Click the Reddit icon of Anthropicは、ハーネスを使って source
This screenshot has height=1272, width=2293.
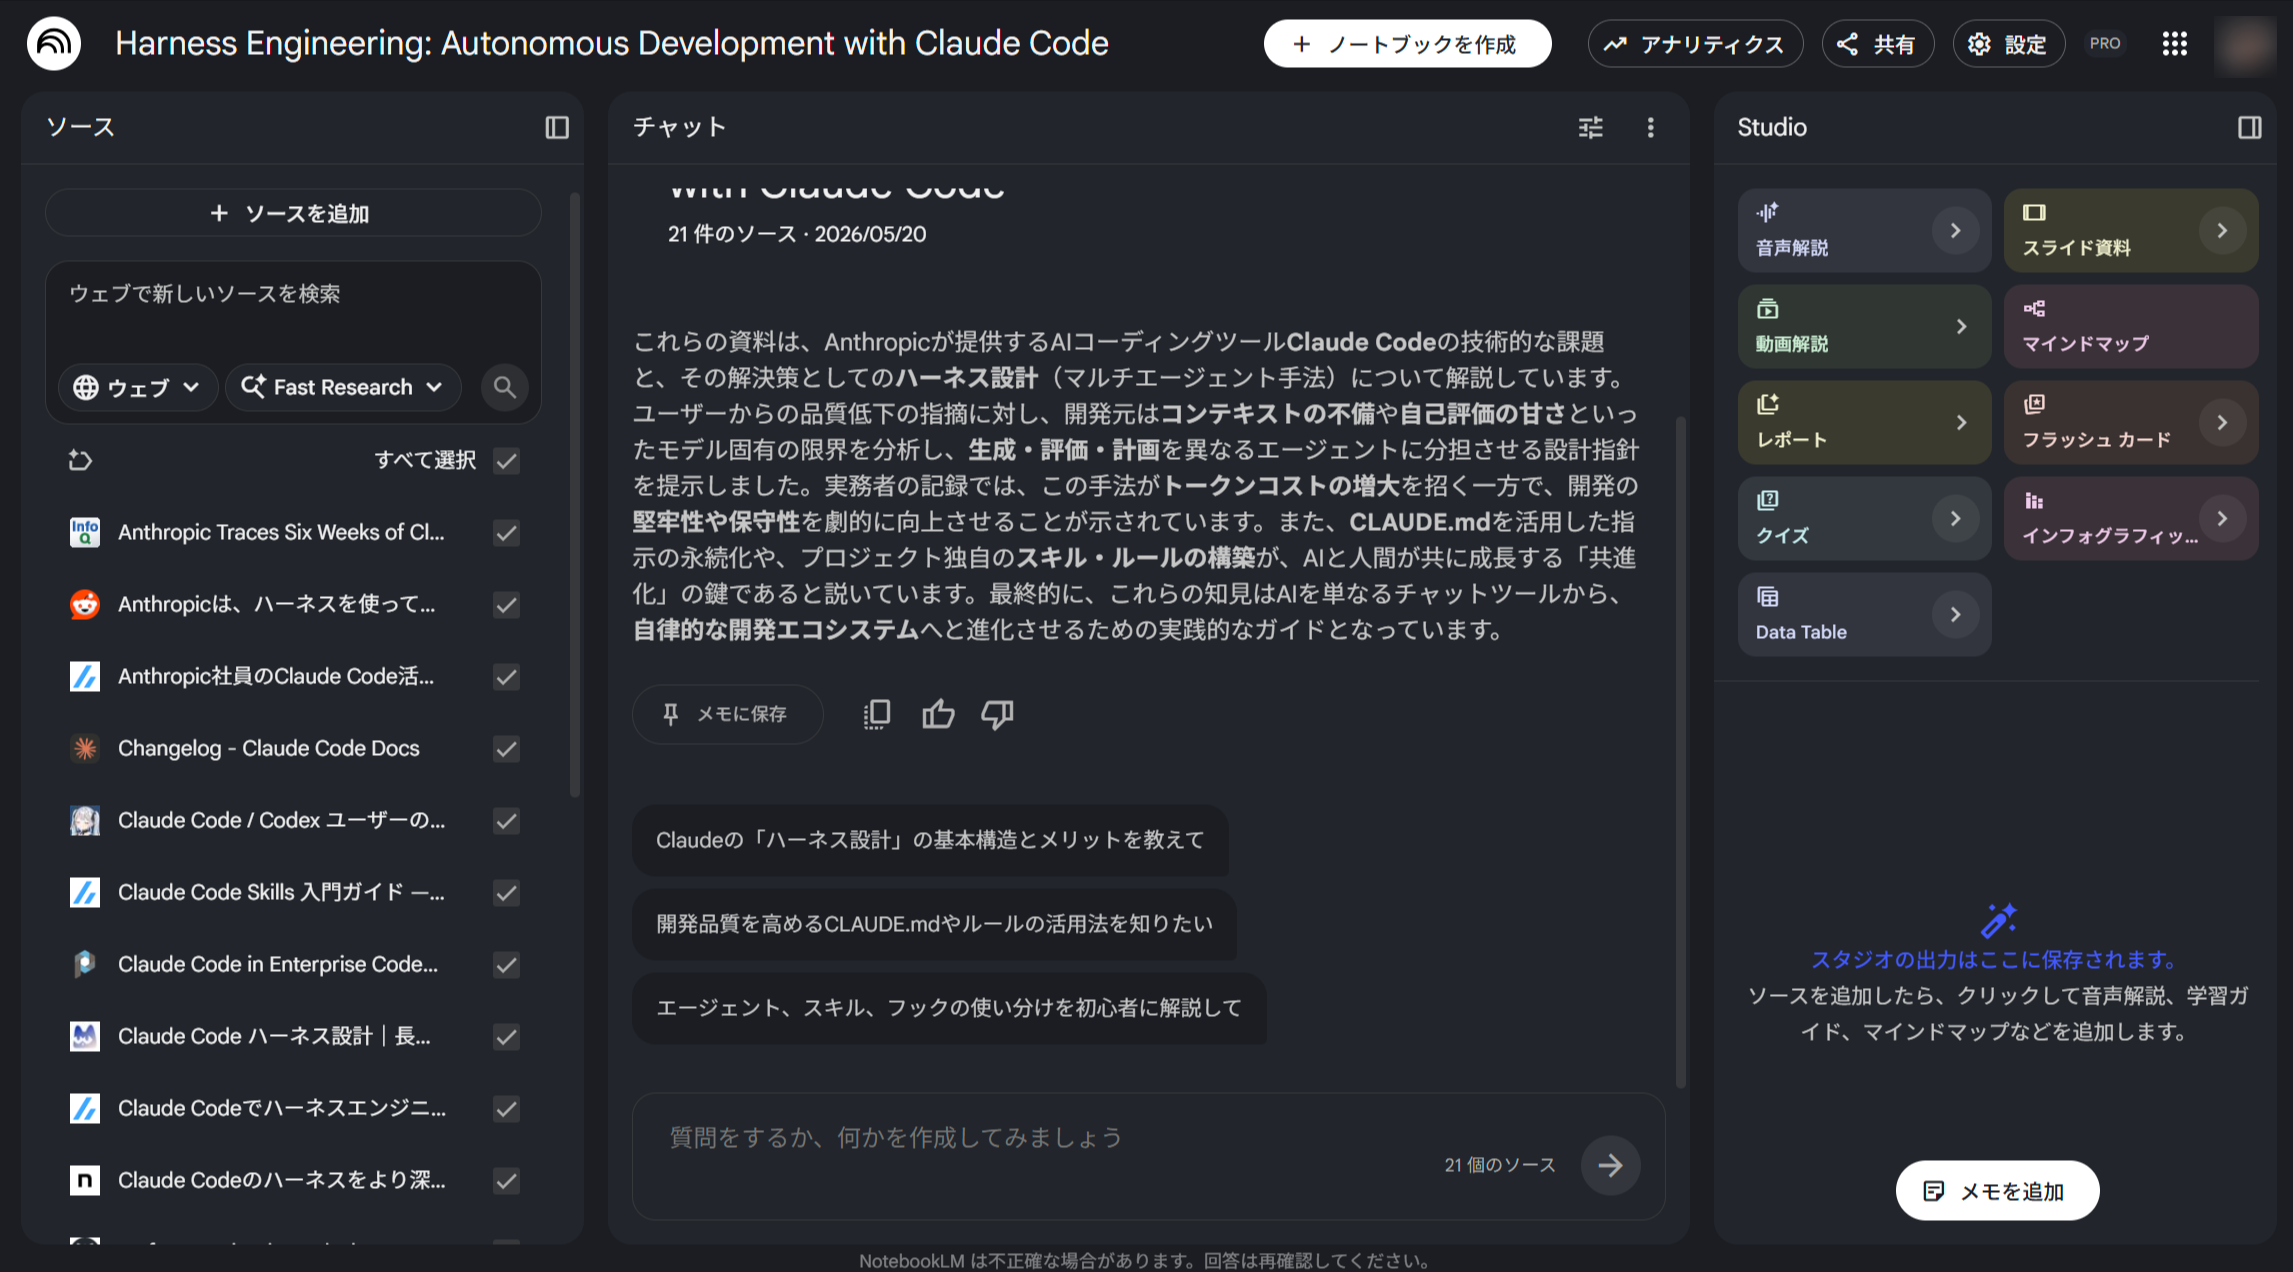85,604
